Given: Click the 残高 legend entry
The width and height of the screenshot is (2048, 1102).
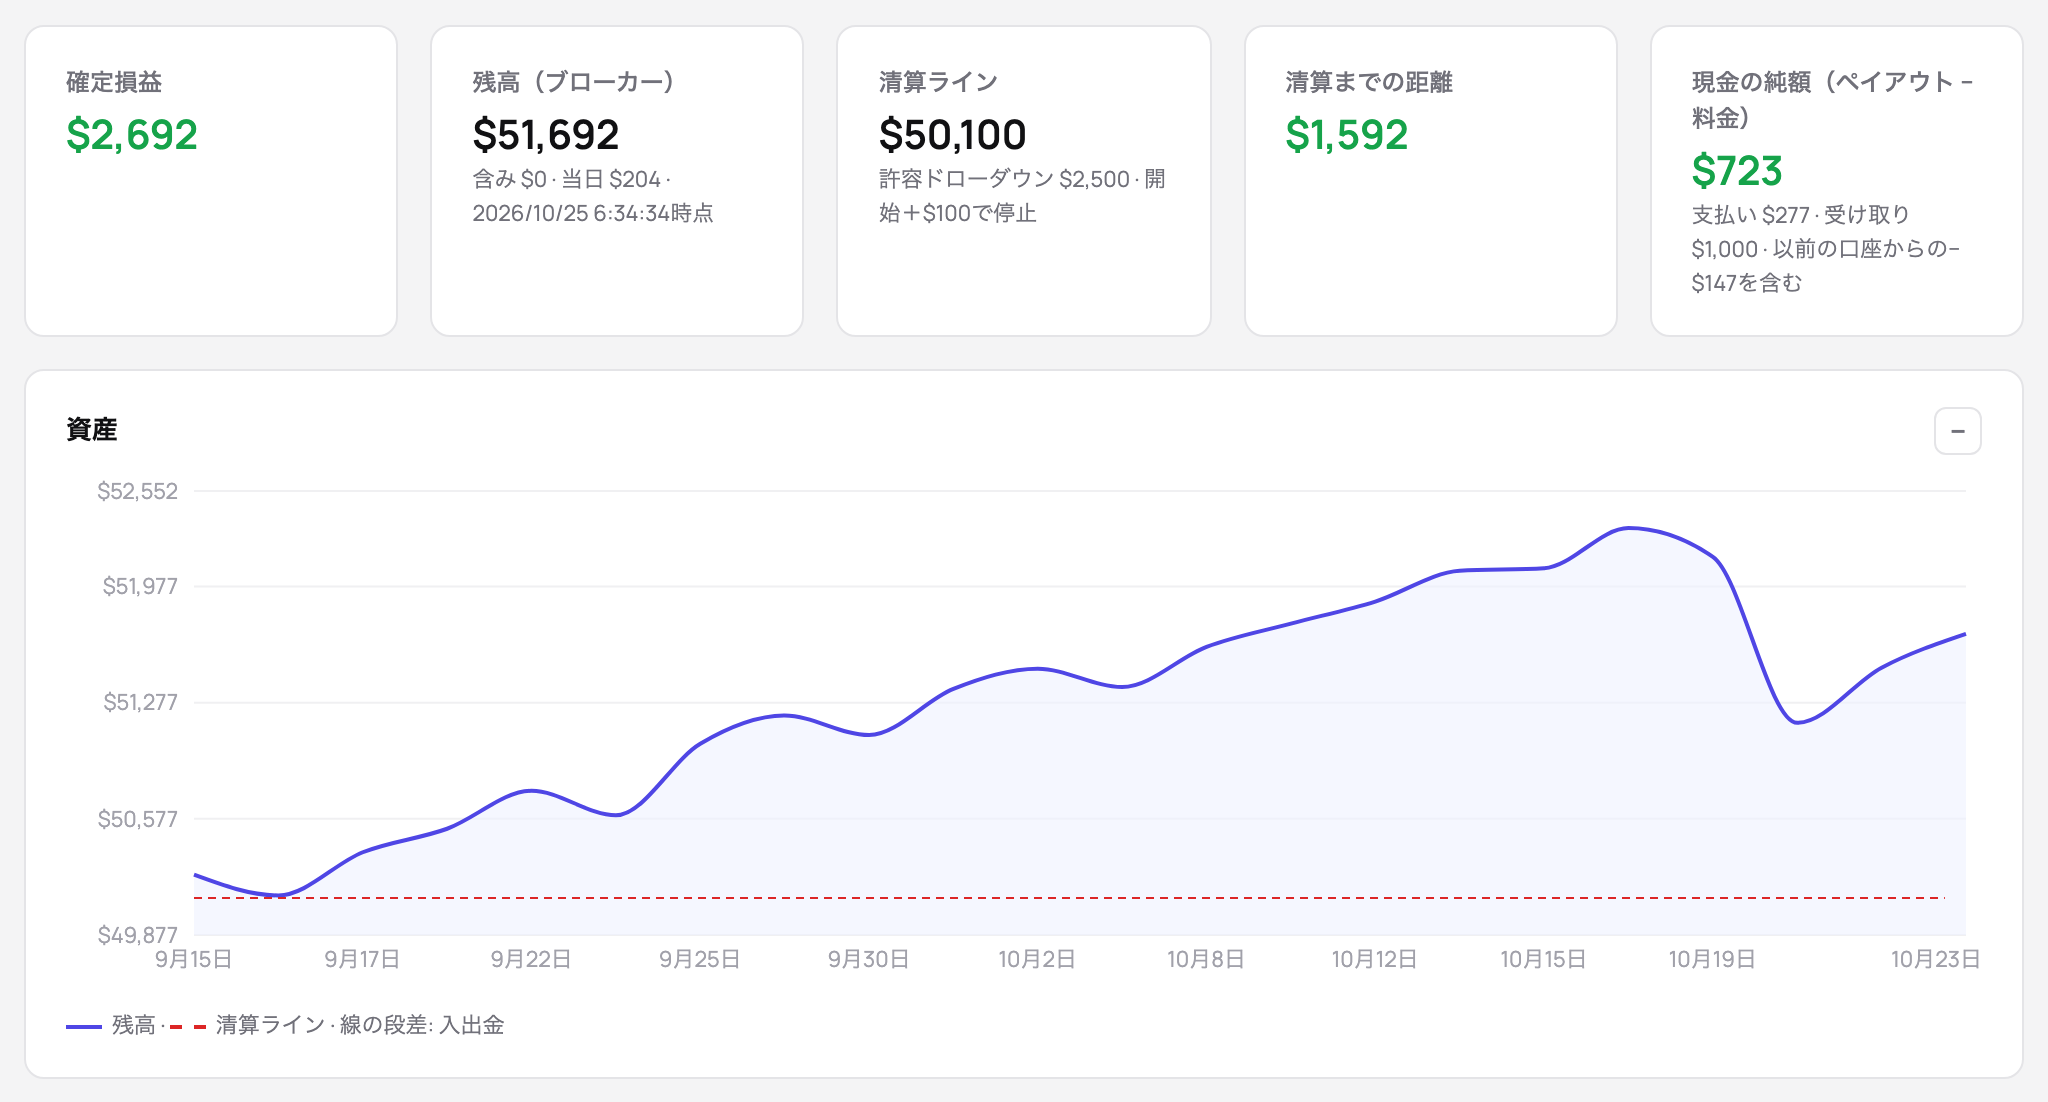Looking at the screenshot, I should pyautogui.click(x=111, y=1025).
